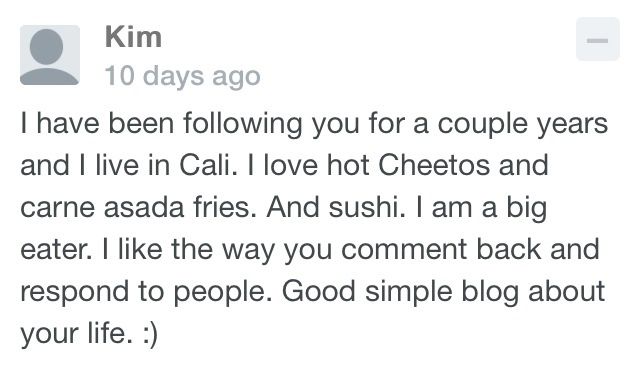The height and width of the screenshot is (366, 640).
Task: Click the word 'Cheetos' in the comment
Action: 433,165
